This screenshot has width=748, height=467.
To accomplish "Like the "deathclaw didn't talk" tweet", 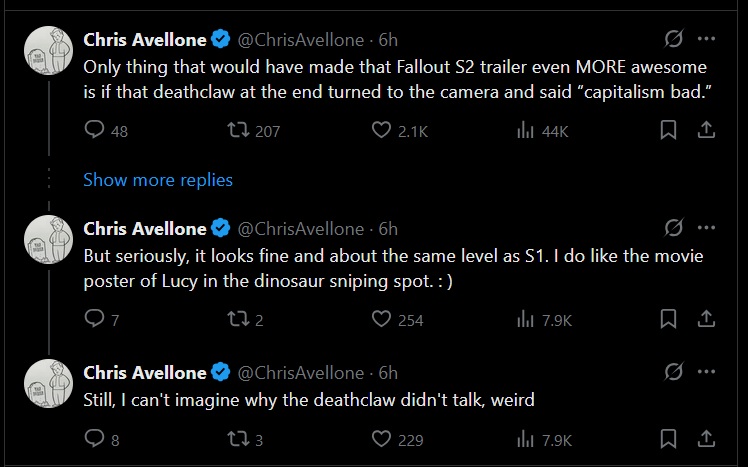I will [x=381, y=439].
